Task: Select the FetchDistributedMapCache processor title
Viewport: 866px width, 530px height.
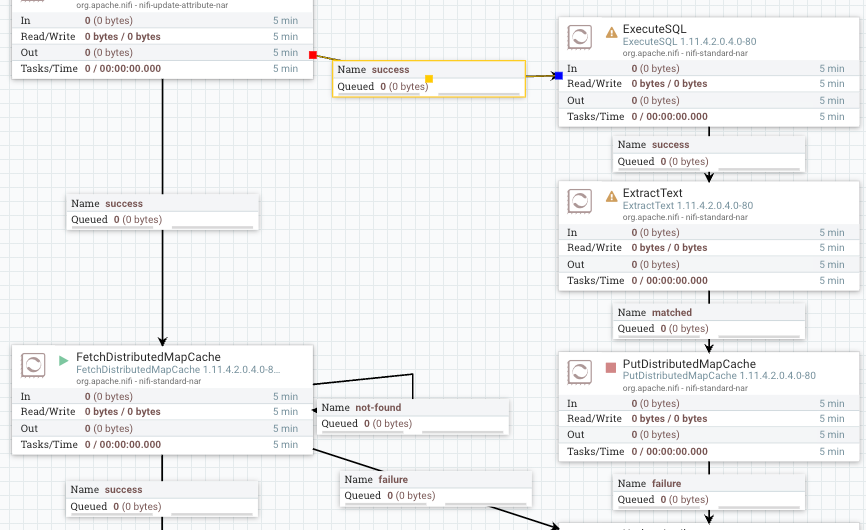Action: [x=148, y=357]
